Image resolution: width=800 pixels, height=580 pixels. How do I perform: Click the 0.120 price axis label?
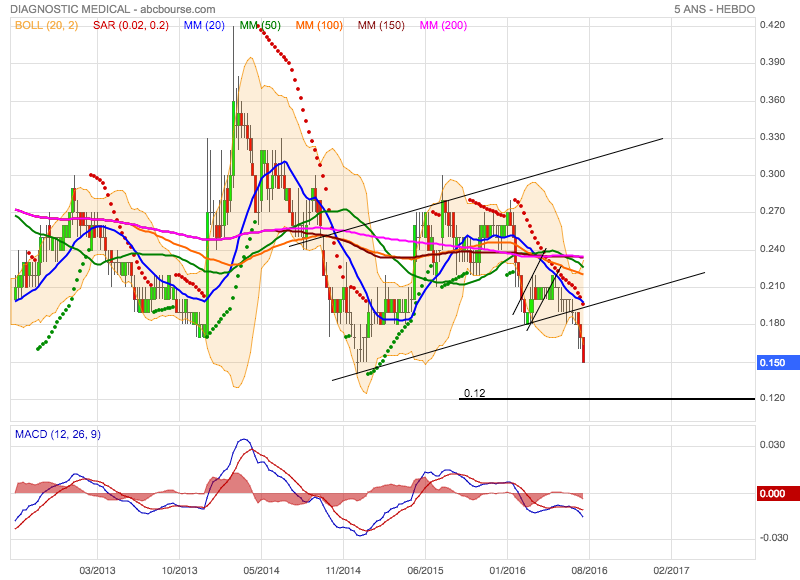click(772, 398)
